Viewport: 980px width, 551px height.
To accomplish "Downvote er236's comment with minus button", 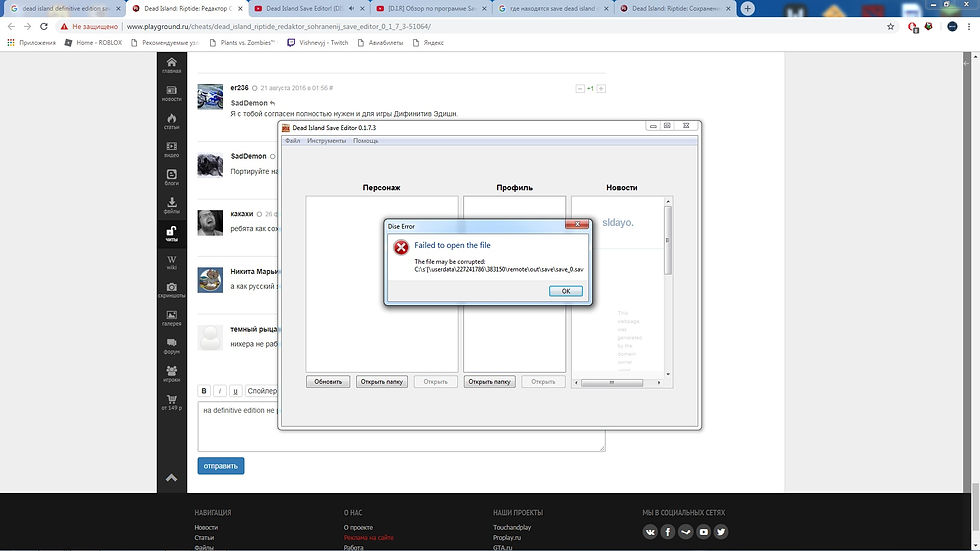I will pos(580,89).
